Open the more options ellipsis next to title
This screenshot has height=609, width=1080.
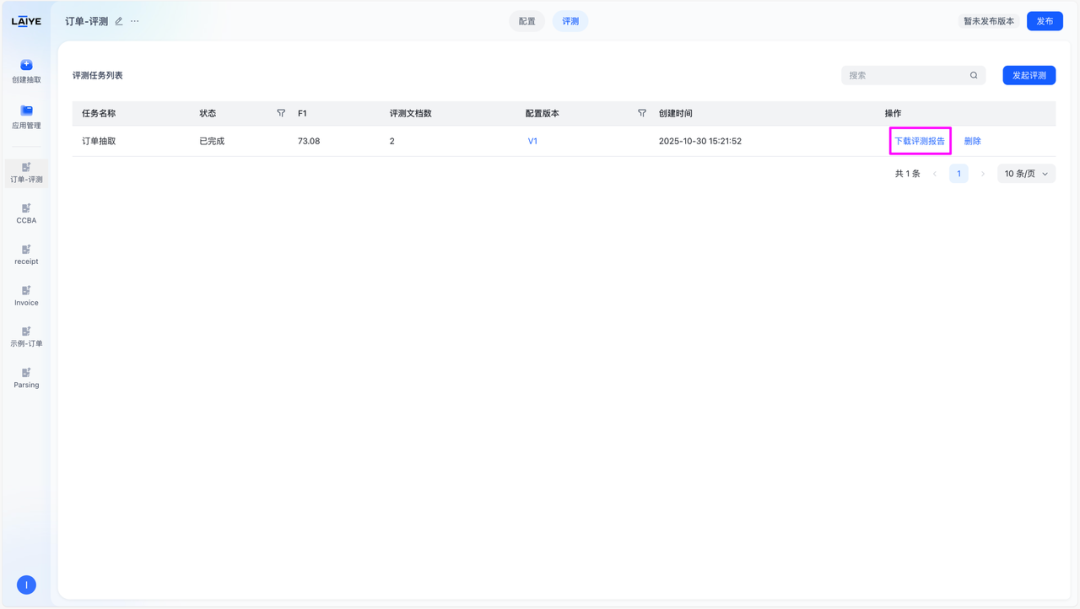click(x=136, y=20)
